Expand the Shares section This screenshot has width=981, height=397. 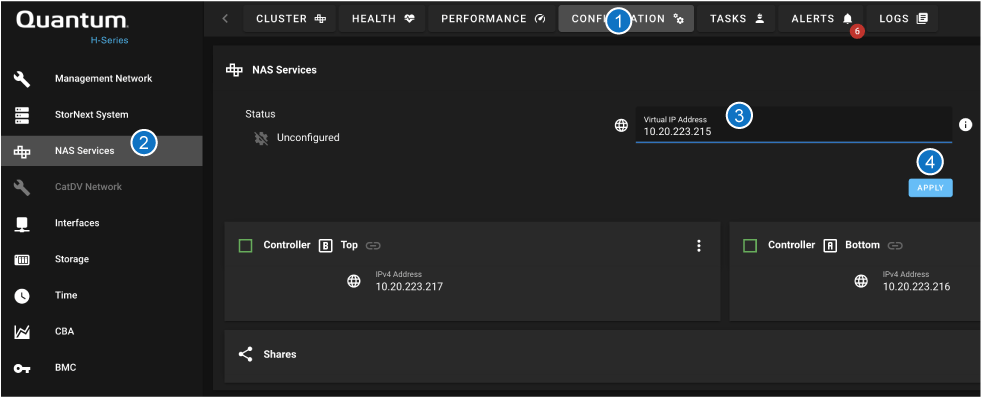(602, 354)
